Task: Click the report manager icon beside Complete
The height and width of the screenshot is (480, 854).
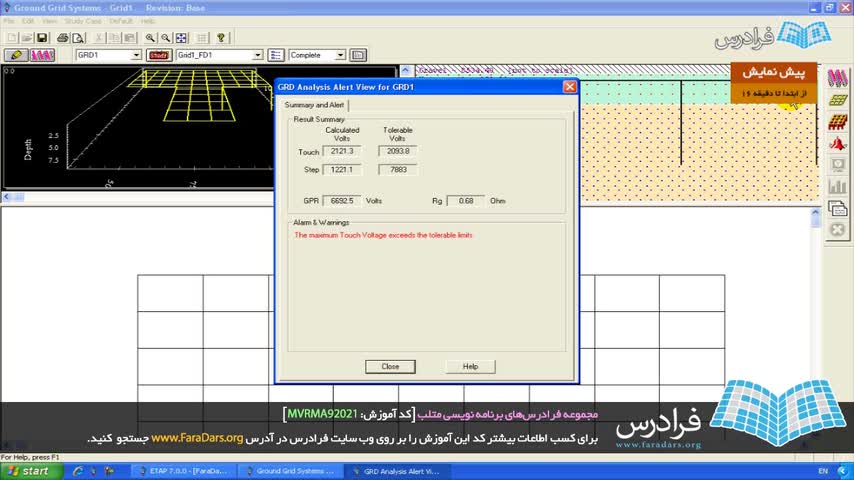Action: pos(358,55)
